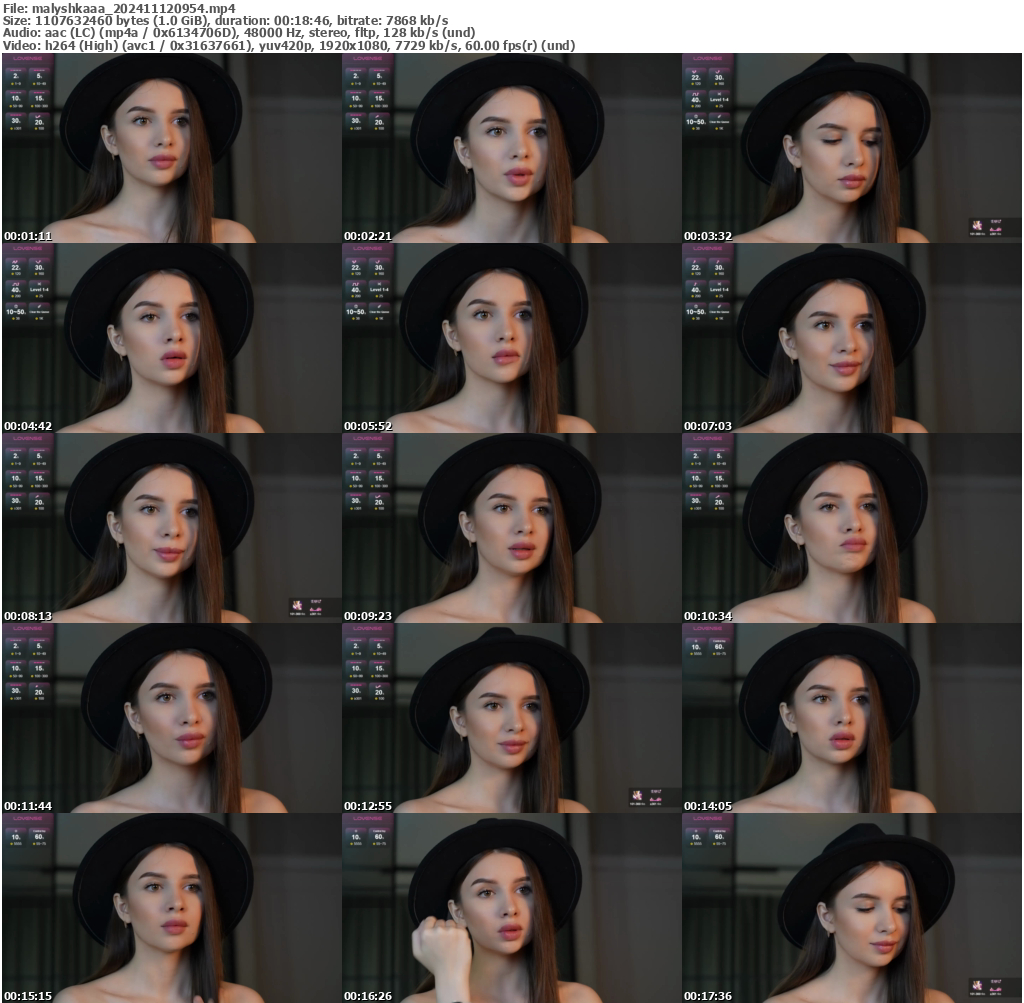Click the 5 token tip tile

pyautogui.click(x=38, y=75)
